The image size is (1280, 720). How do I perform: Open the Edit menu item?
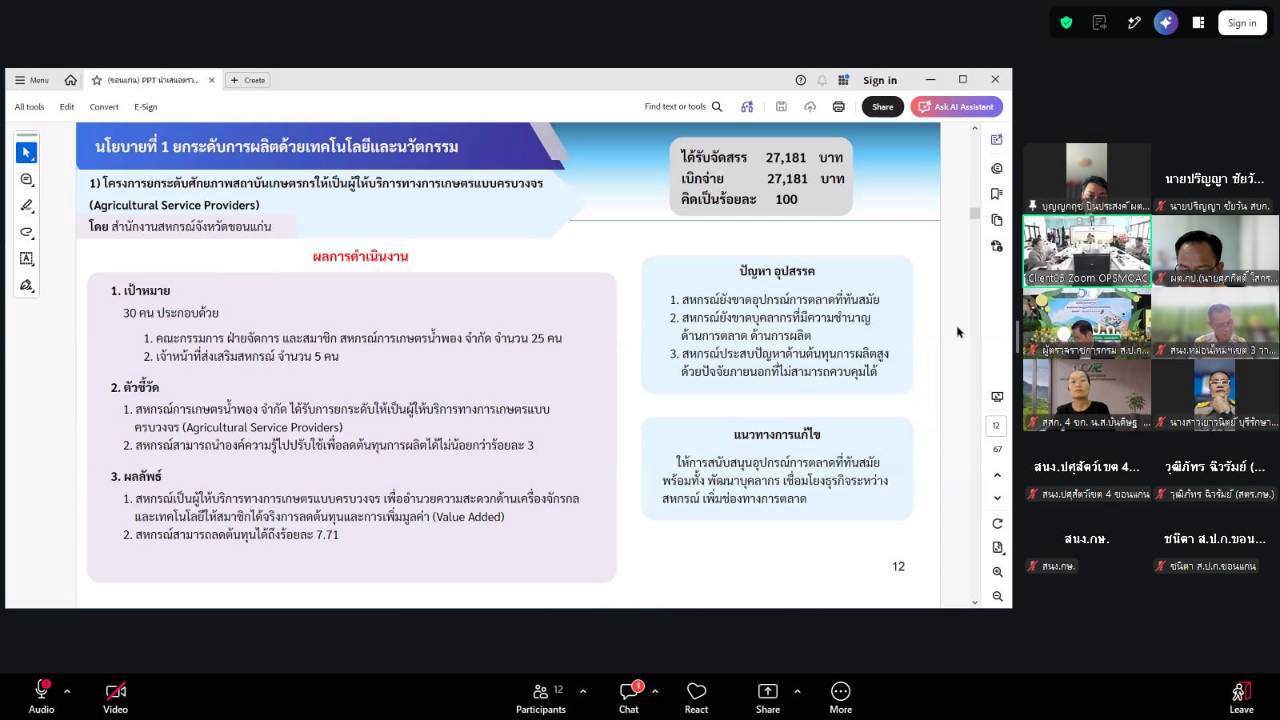pyautogui.click(x=67, y=107)
